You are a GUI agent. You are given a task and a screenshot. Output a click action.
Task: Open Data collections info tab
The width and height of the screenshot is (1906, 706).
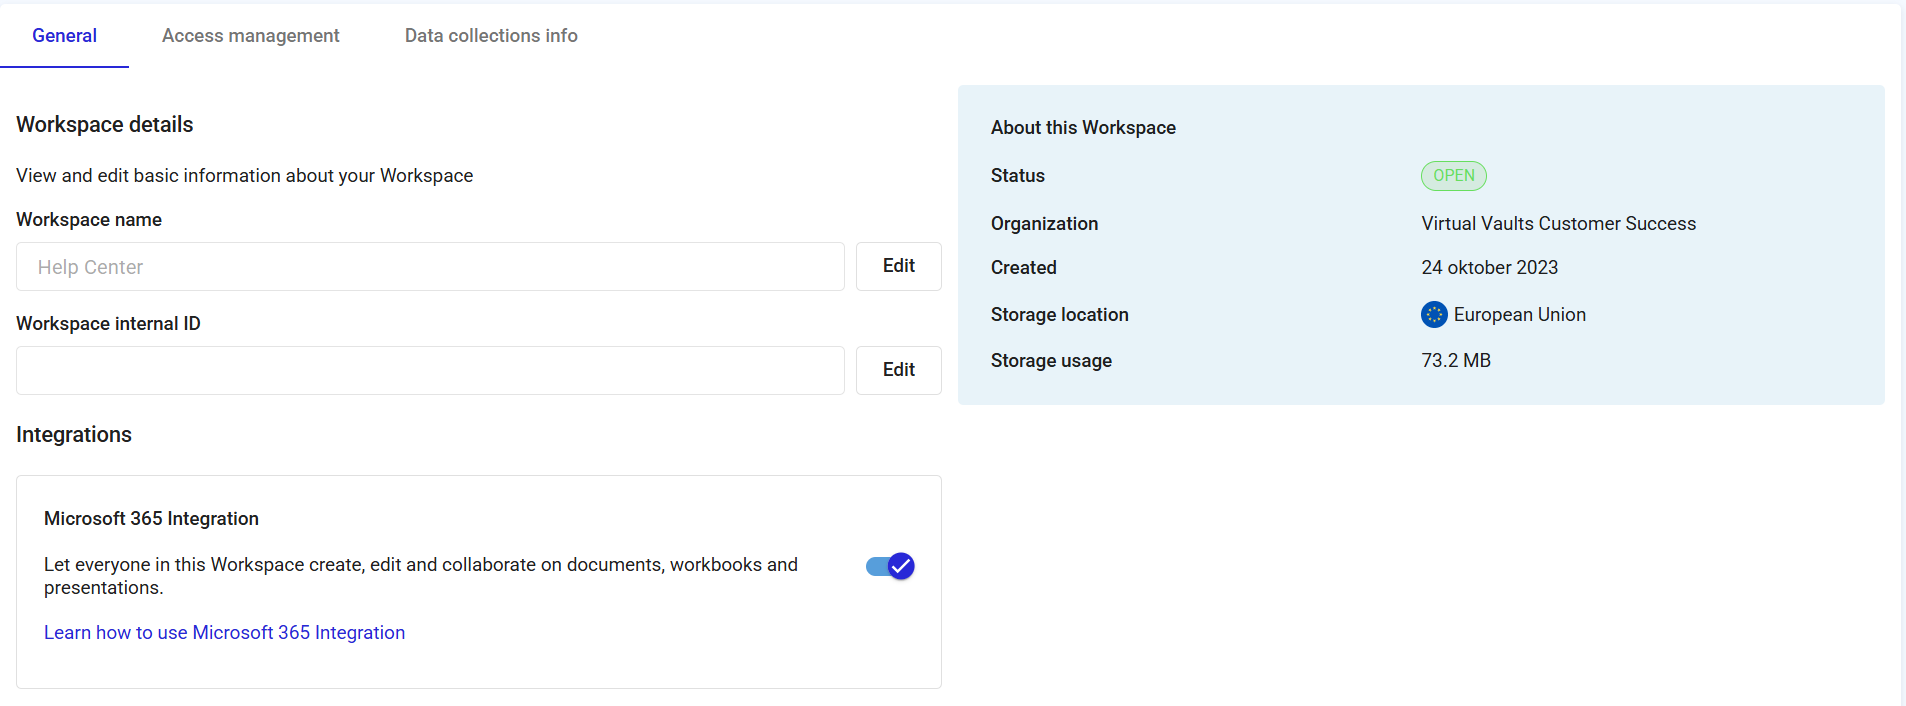(491, 36)
